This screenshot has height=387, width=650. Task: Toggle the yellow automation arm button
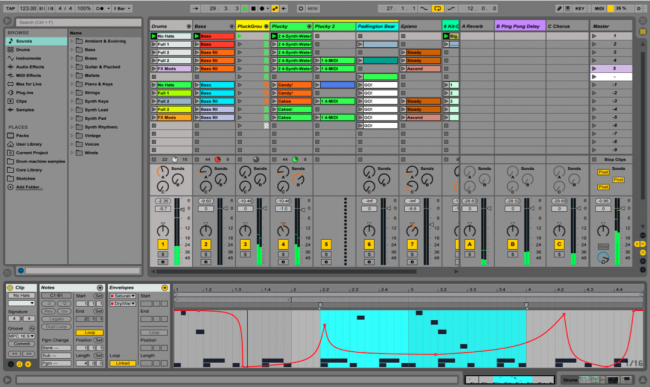pos(275,8)
